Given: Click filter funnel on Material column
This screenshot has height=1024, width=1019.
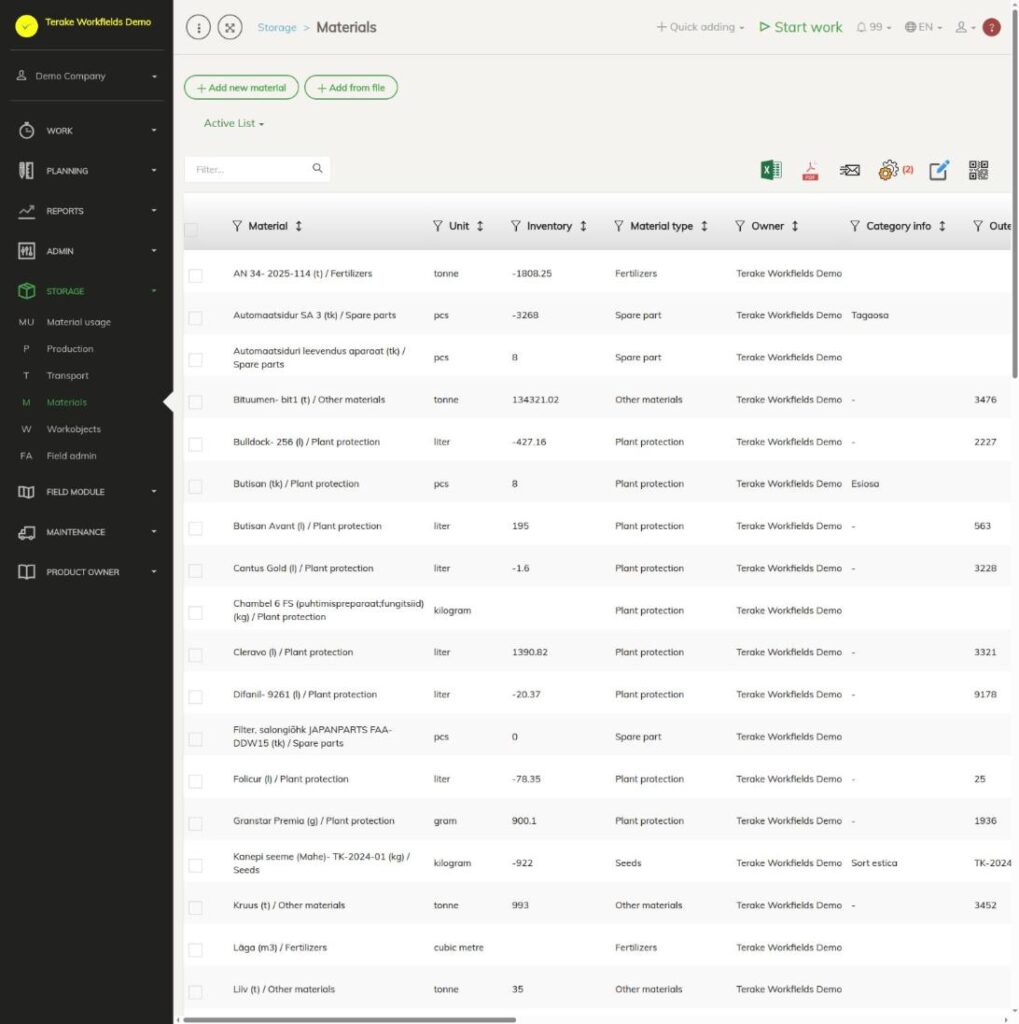Looking at the screenshot, I should tap(237, 226).
